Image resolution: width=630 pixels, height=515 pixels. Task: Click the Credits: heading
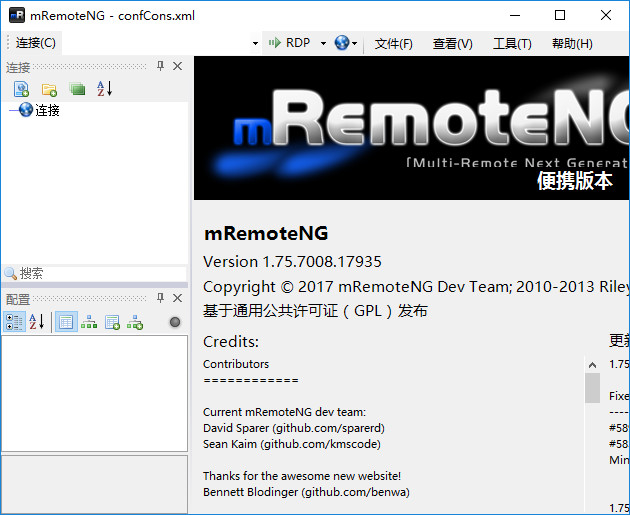coord(231,341)
